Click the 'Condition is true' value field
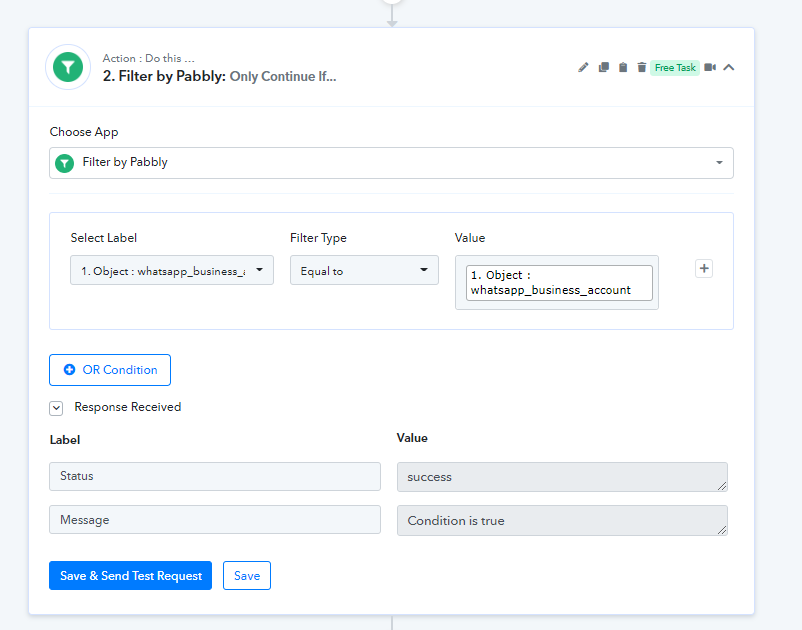Viewport: 802px width, 630px height. (x=562, y=521)
